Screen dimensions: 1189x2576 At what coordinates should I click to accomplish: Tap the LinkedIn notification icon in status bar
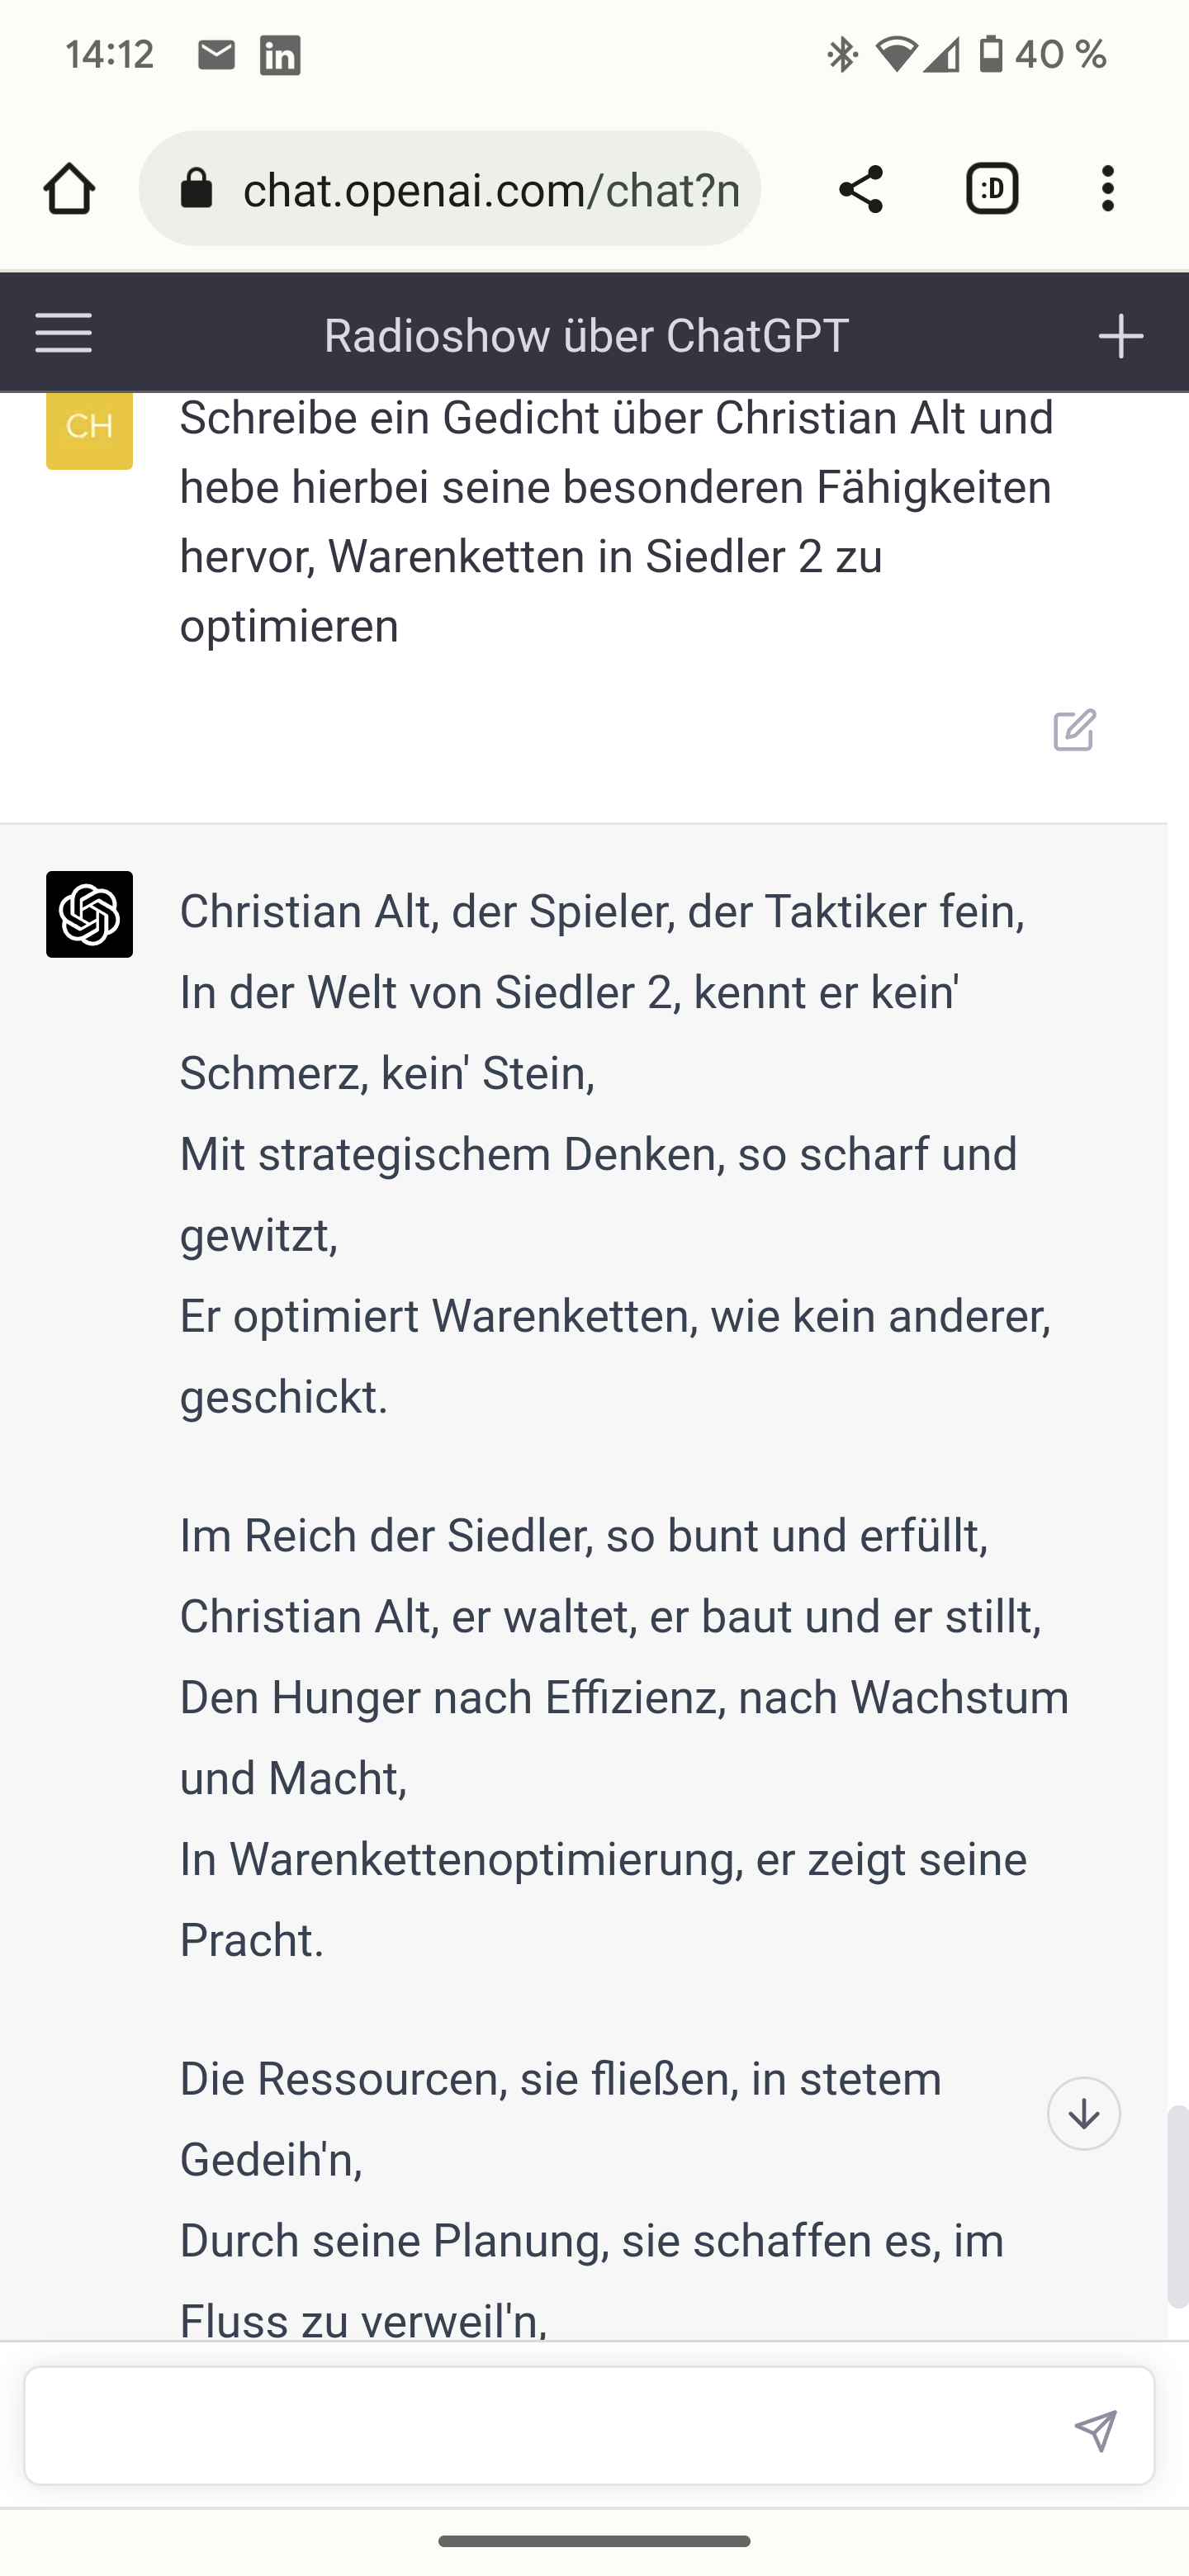click(x=280, y=56)
